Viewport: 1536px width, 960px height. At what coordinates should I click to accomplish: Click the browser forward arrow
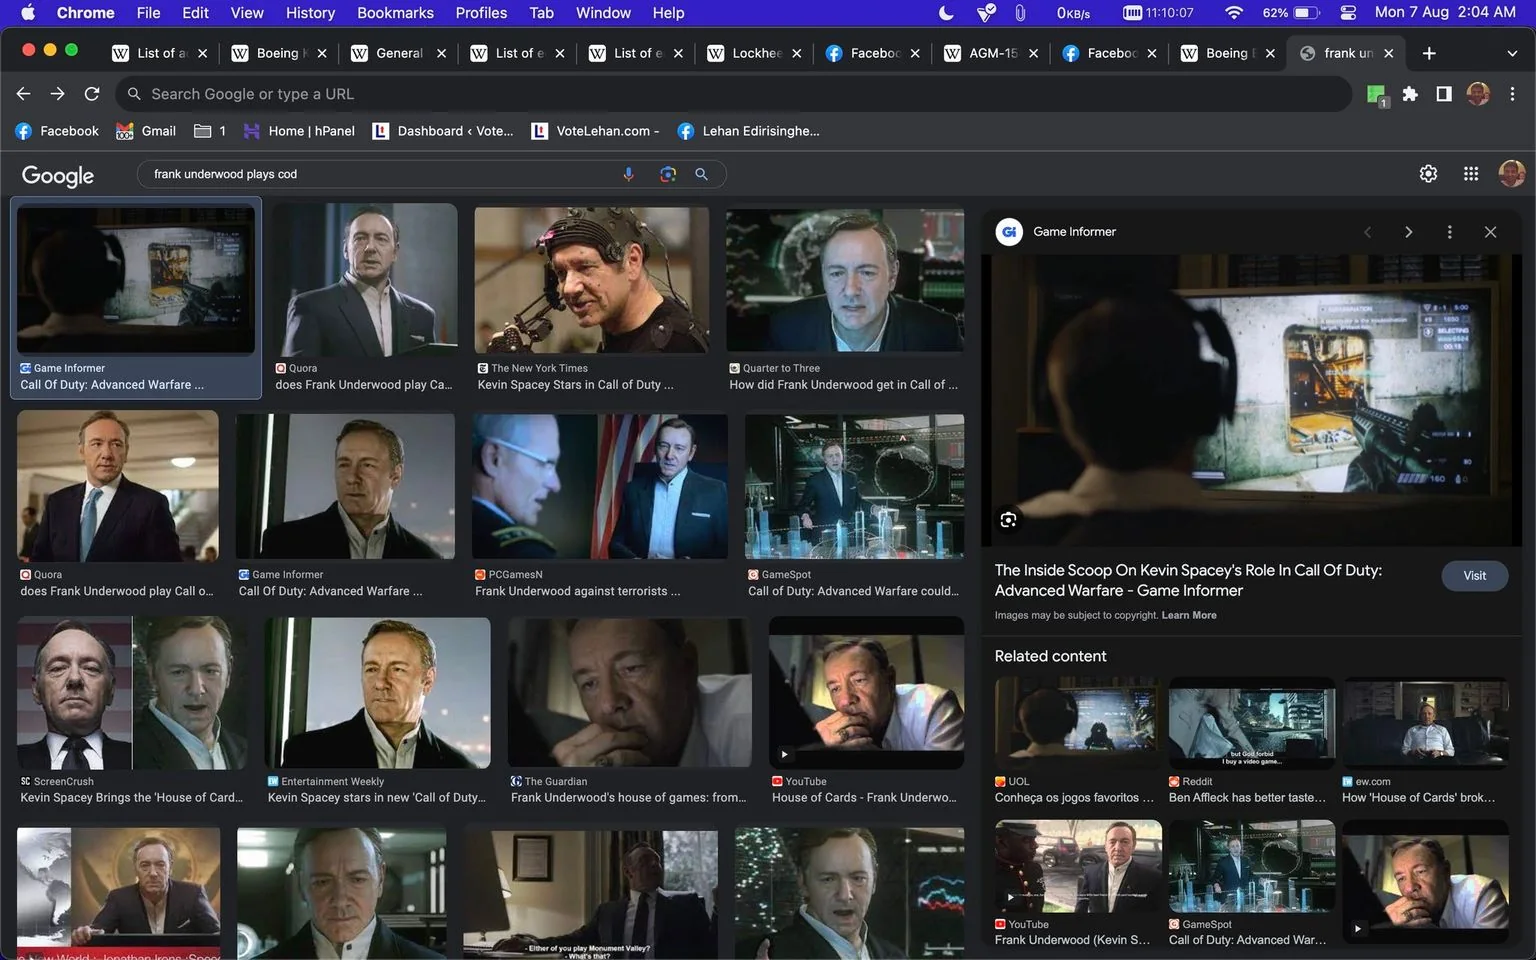[x=58, y=93]
